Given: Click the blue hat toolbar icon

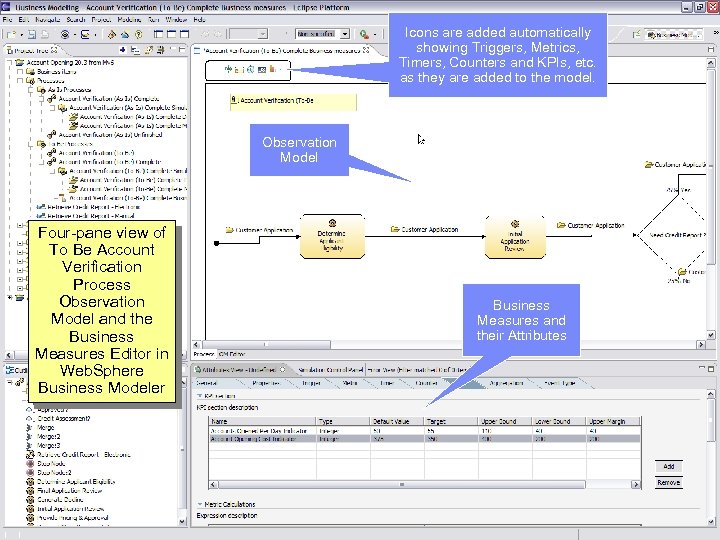Looking at the screenshot, I should (125, 34).
